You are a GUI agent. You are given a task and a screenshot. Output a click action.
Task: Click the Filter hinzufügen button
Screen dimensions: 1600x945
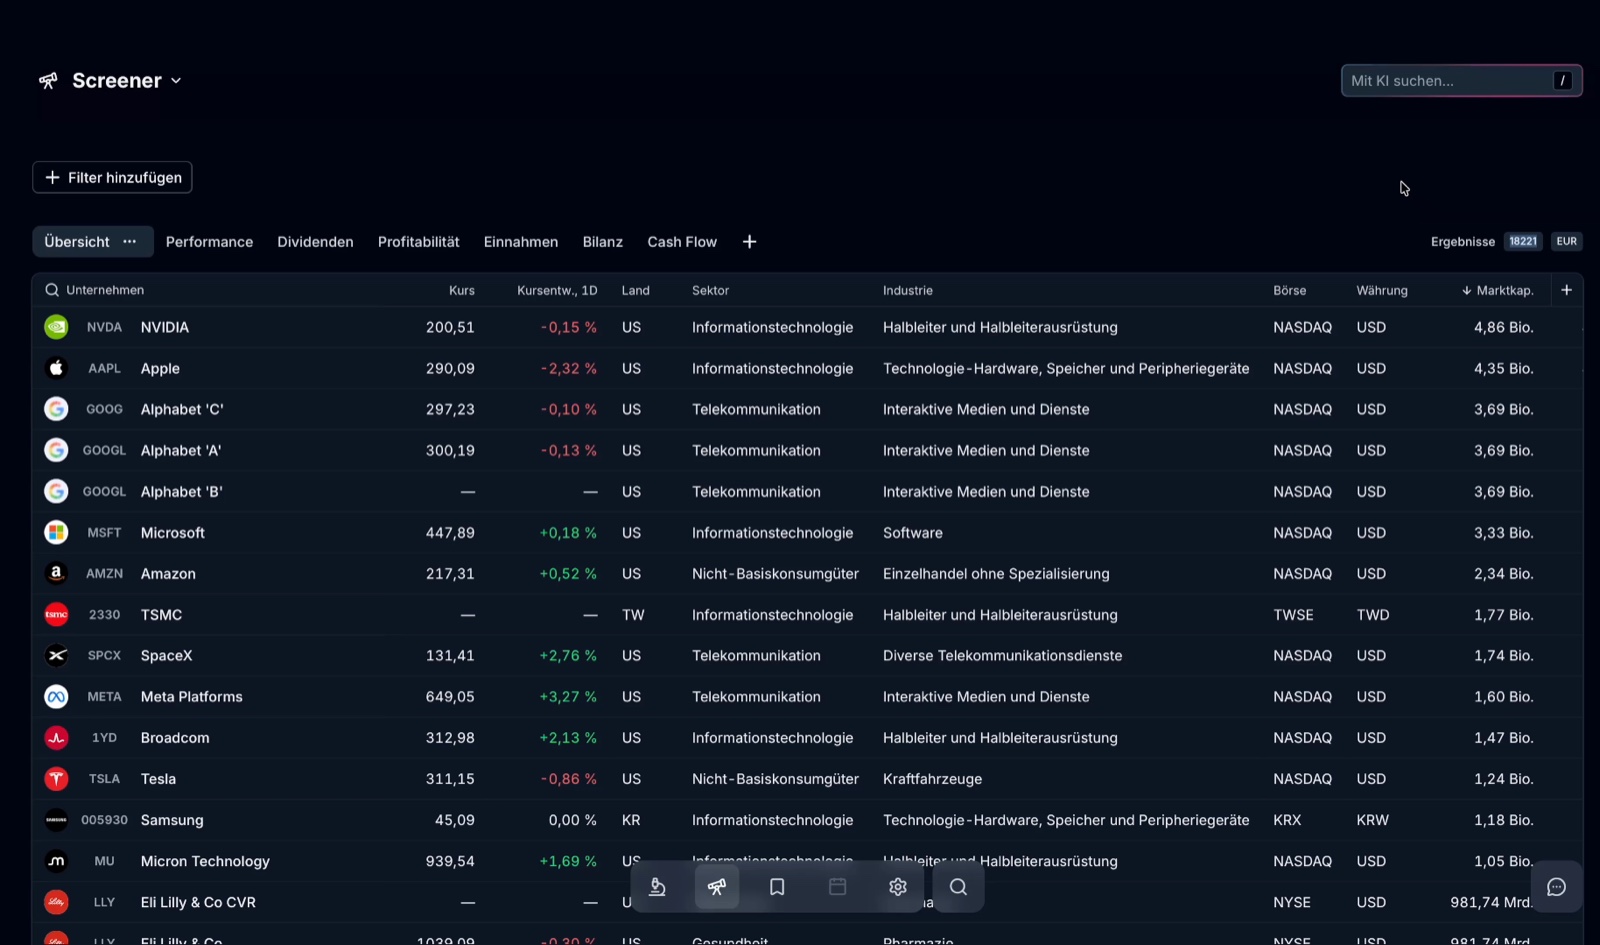(x=112, y=177)
